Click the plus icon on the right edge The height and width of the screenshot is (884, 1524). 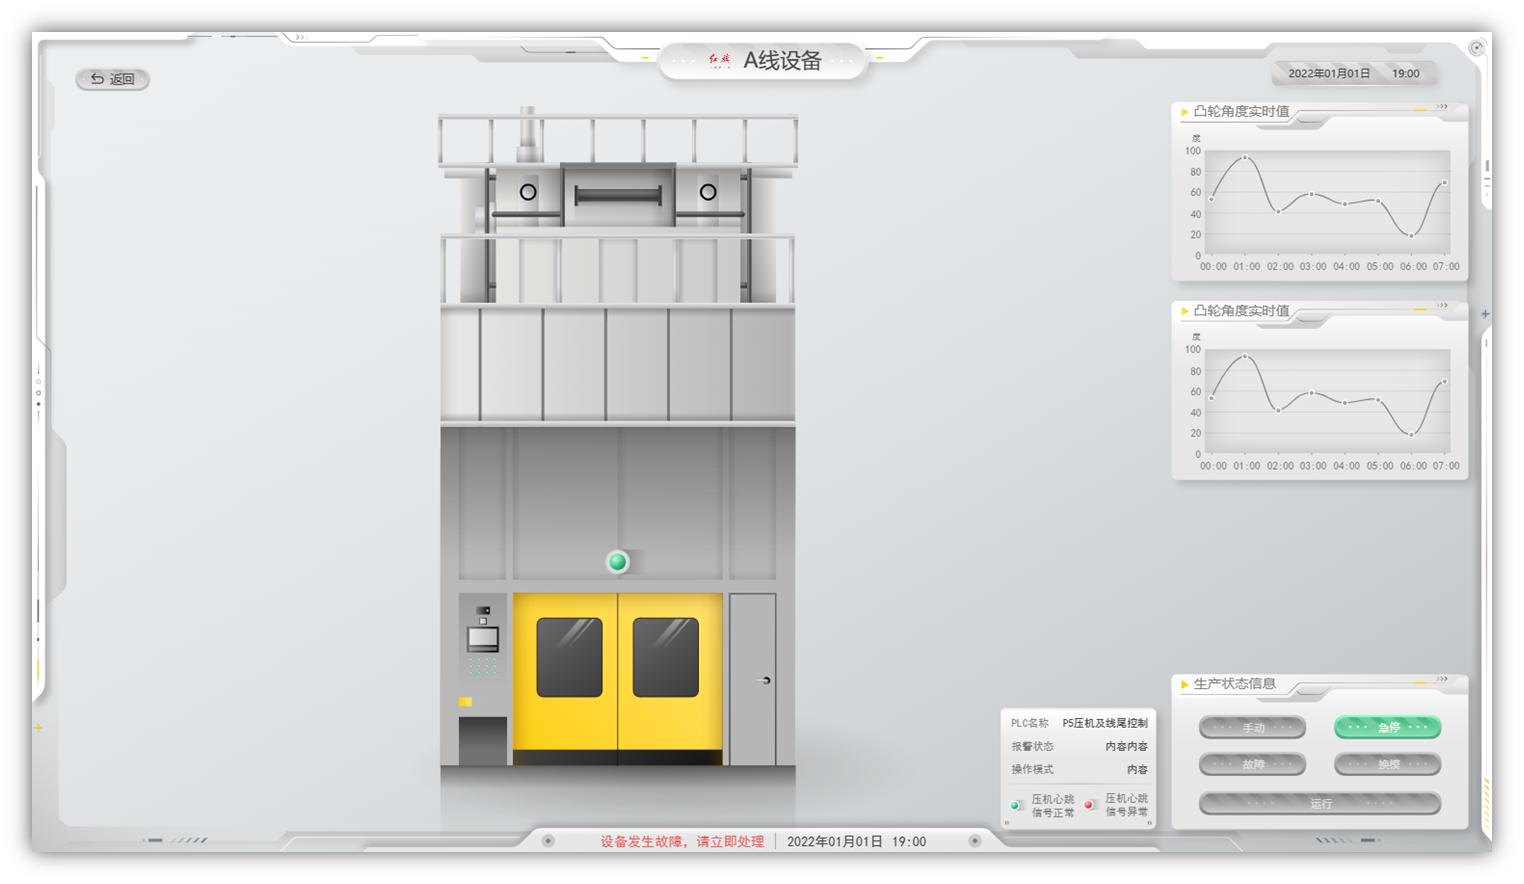click(1485, 314)
